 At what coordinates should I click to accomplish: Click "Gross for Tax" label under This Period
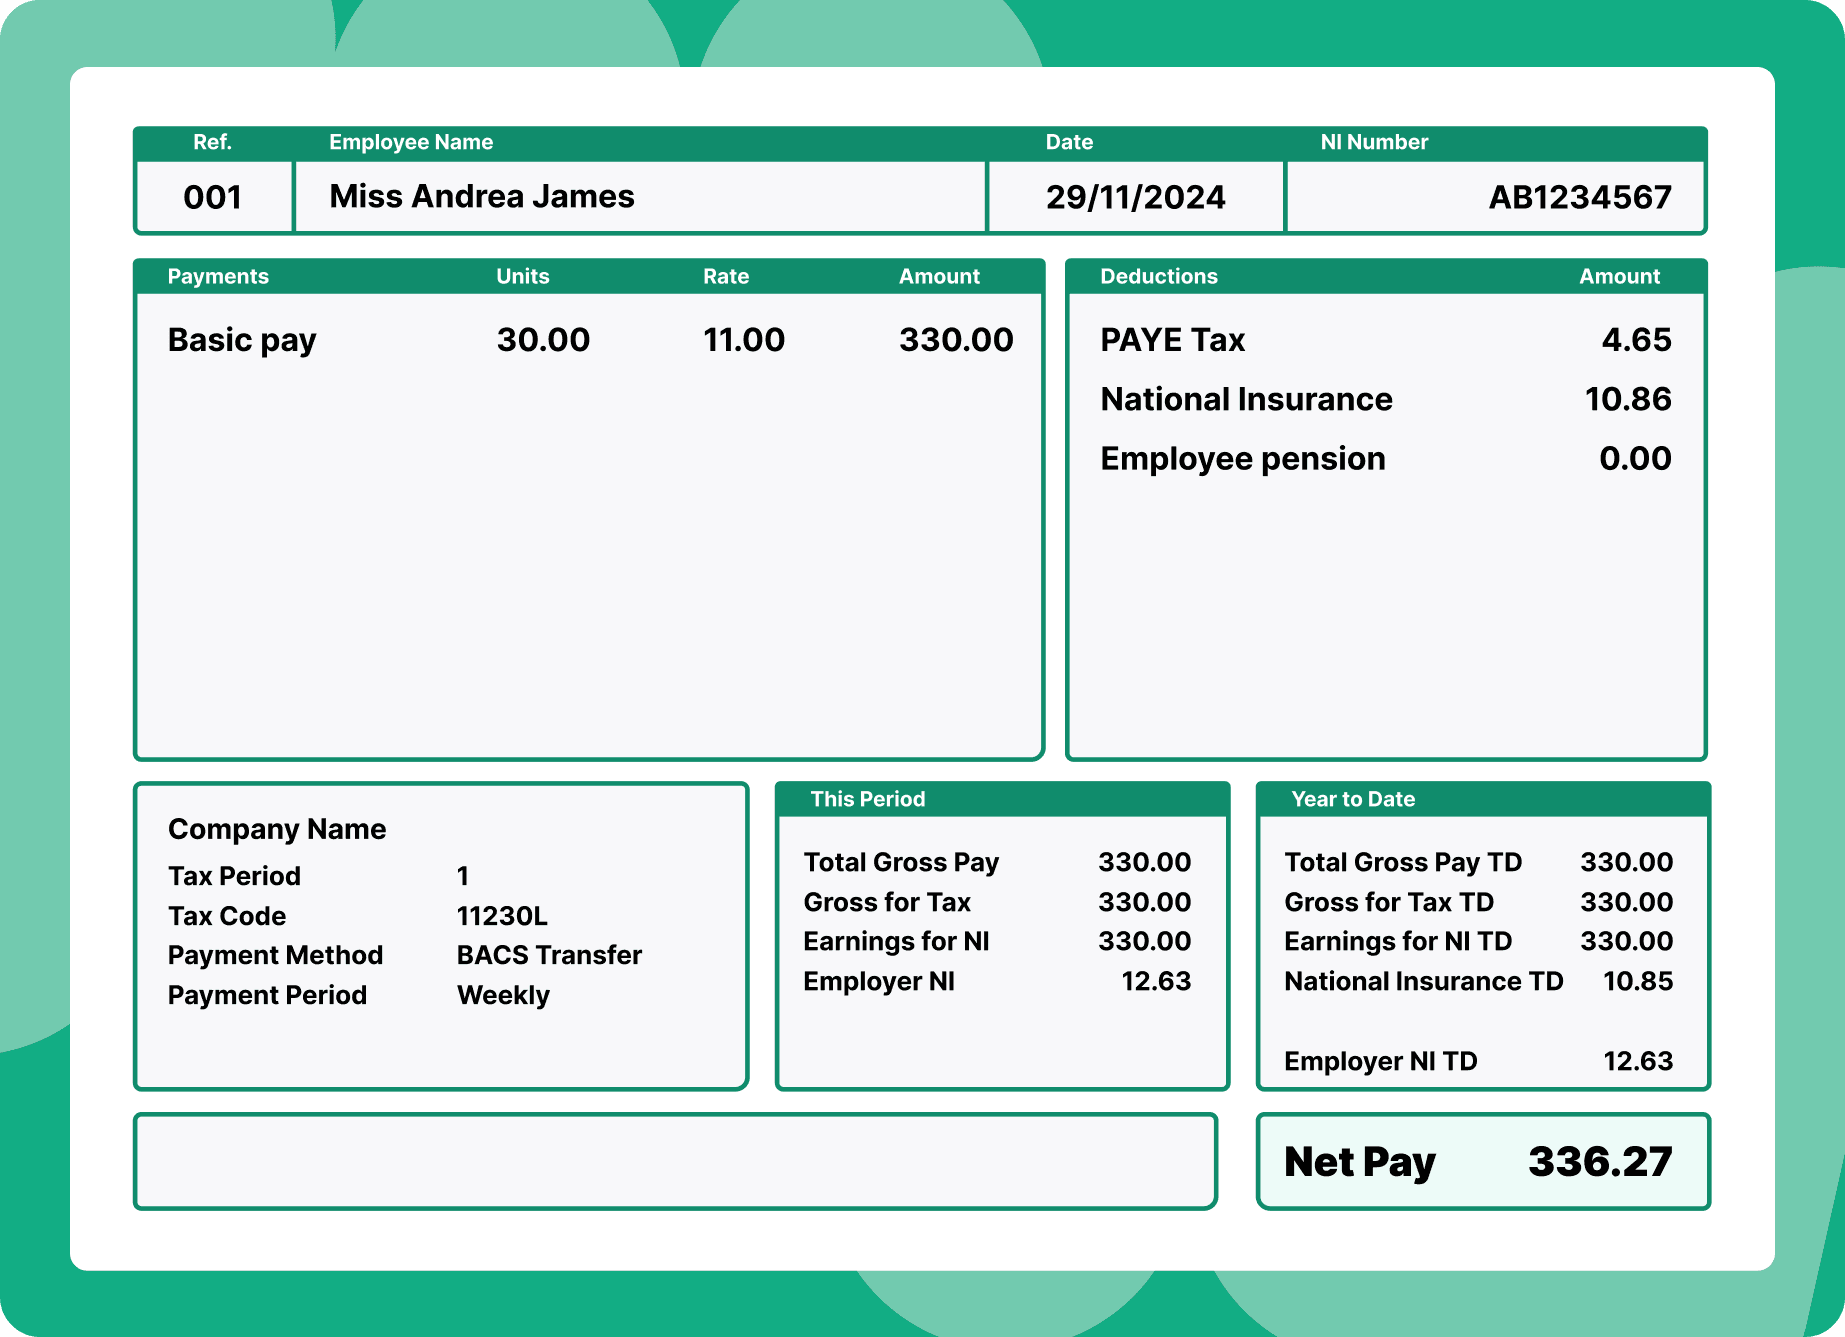887,902
